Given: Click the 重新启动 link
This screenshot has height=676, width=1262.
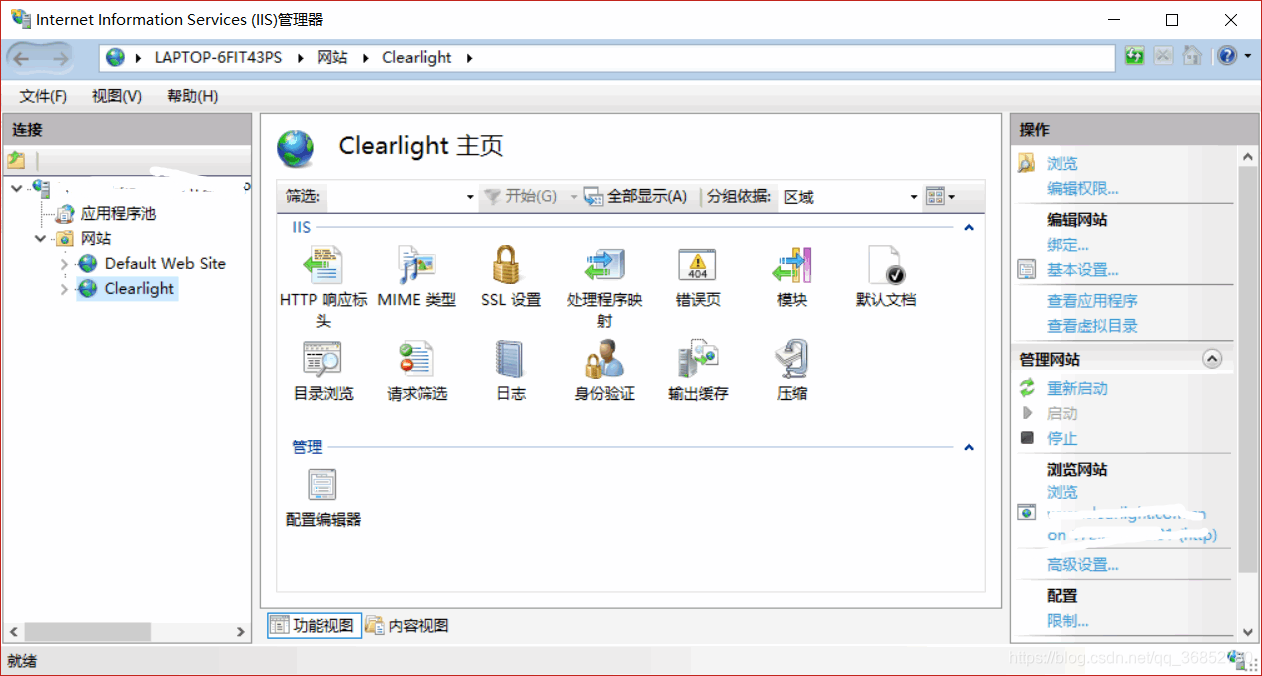Looking at the screenshot, I should tap(1077, 389).
